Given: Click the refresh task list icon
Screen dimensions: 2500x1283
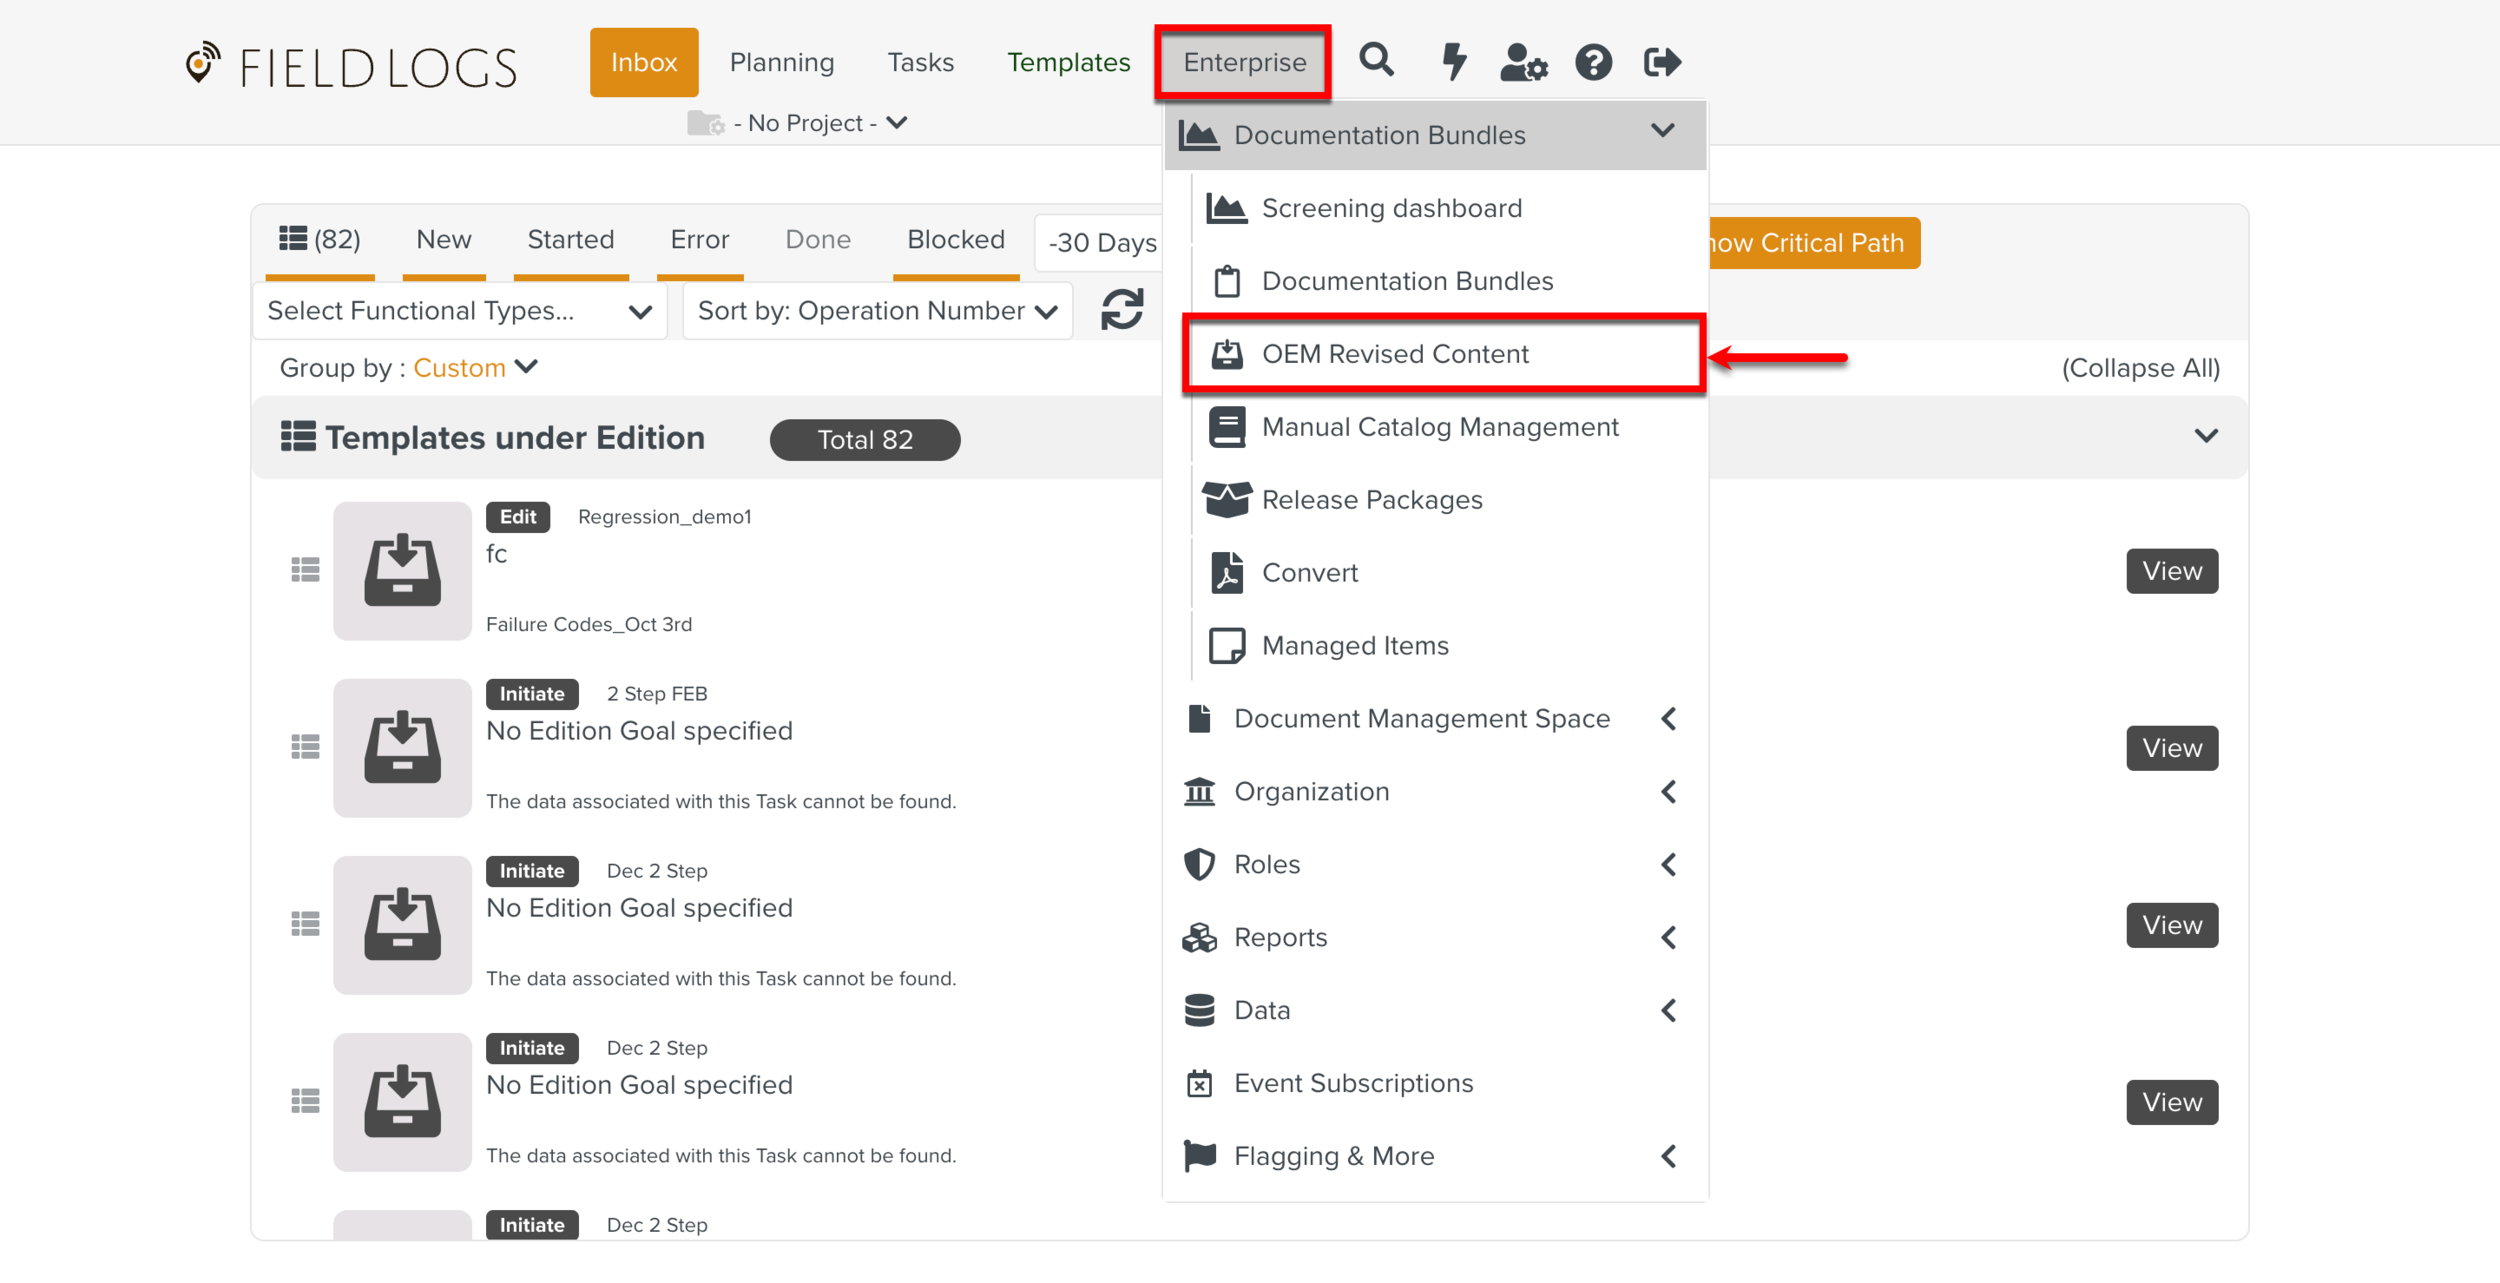Looking at the screenshot, I should pyautogui.click(x=1122, y=310).
